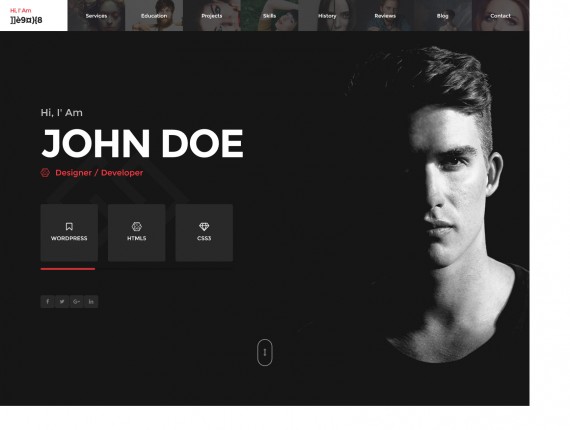The height and width of the screenshot is (430, 570).
Task: Click the scroll-down mouse icon
Action: 265,352
